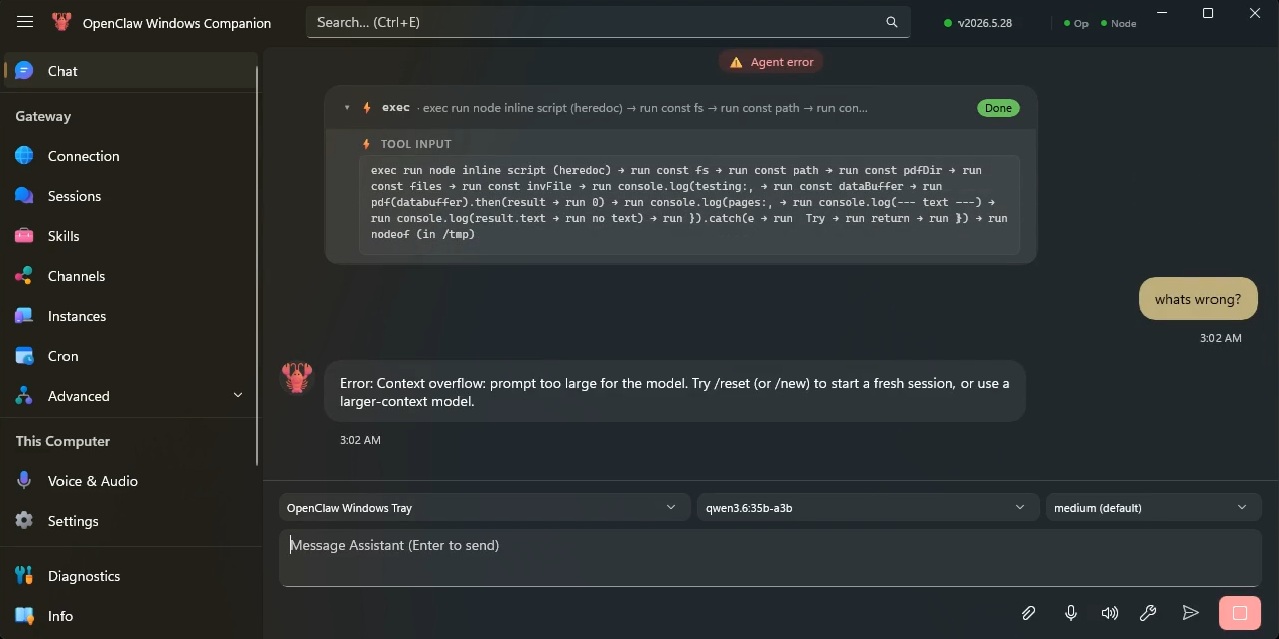The width and height of the screenshot is (1279, 639).
Task: Click the Diagnostics tools icon
Action: tap(24, 576)
